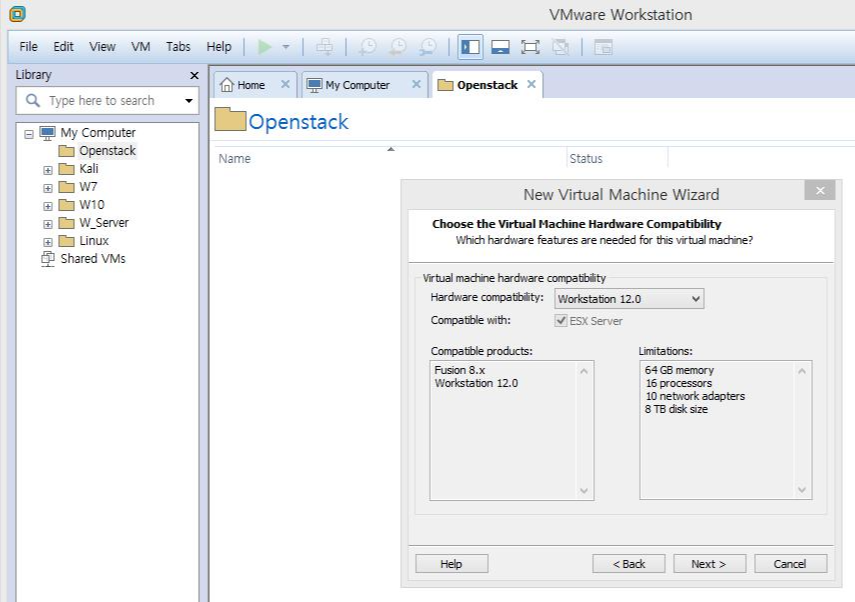This screenshot has height=602, width=855.
Task: Click the Take Snapshot toolbar icon
Action: click(x=368, y=47)
